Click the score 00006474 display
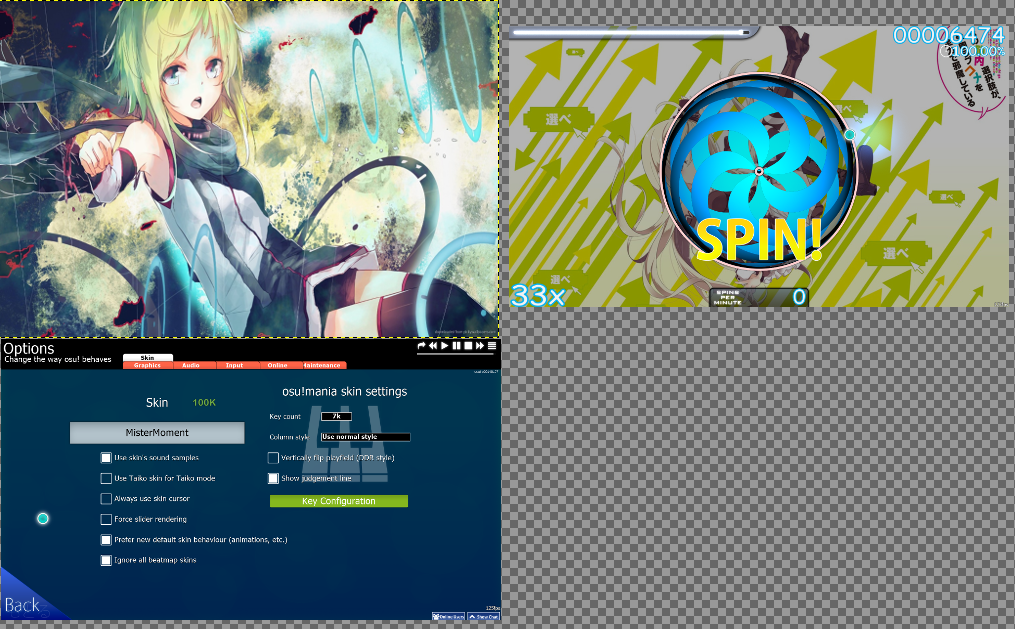 tap(949, 35)
